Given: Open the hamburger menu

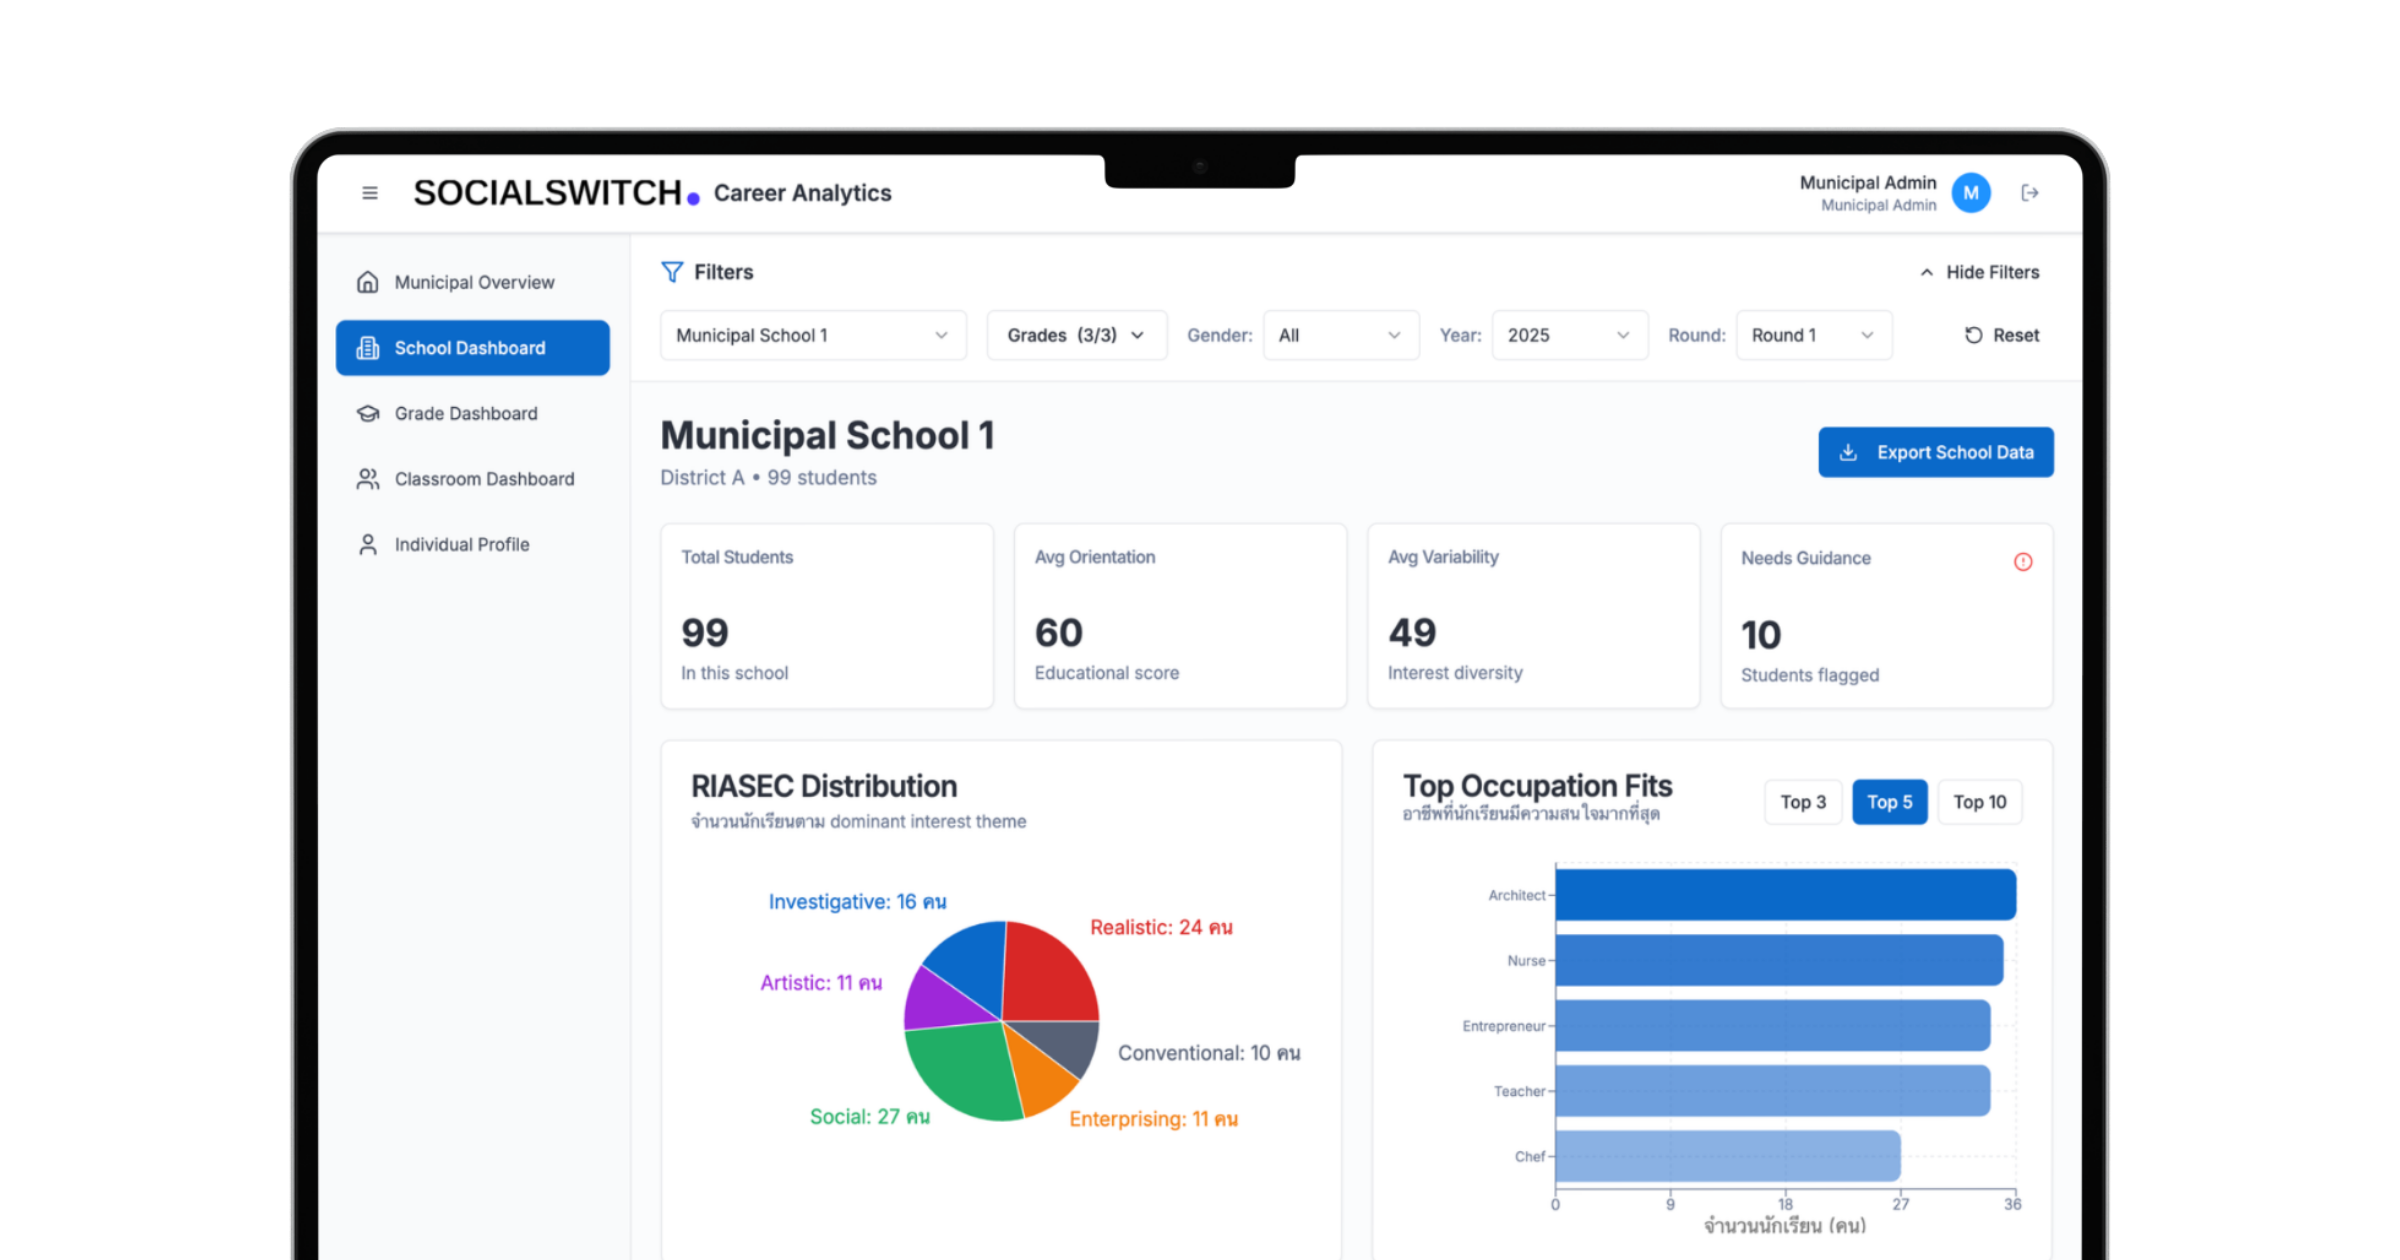Looking at the screenshot, I should tap(369, 192).
